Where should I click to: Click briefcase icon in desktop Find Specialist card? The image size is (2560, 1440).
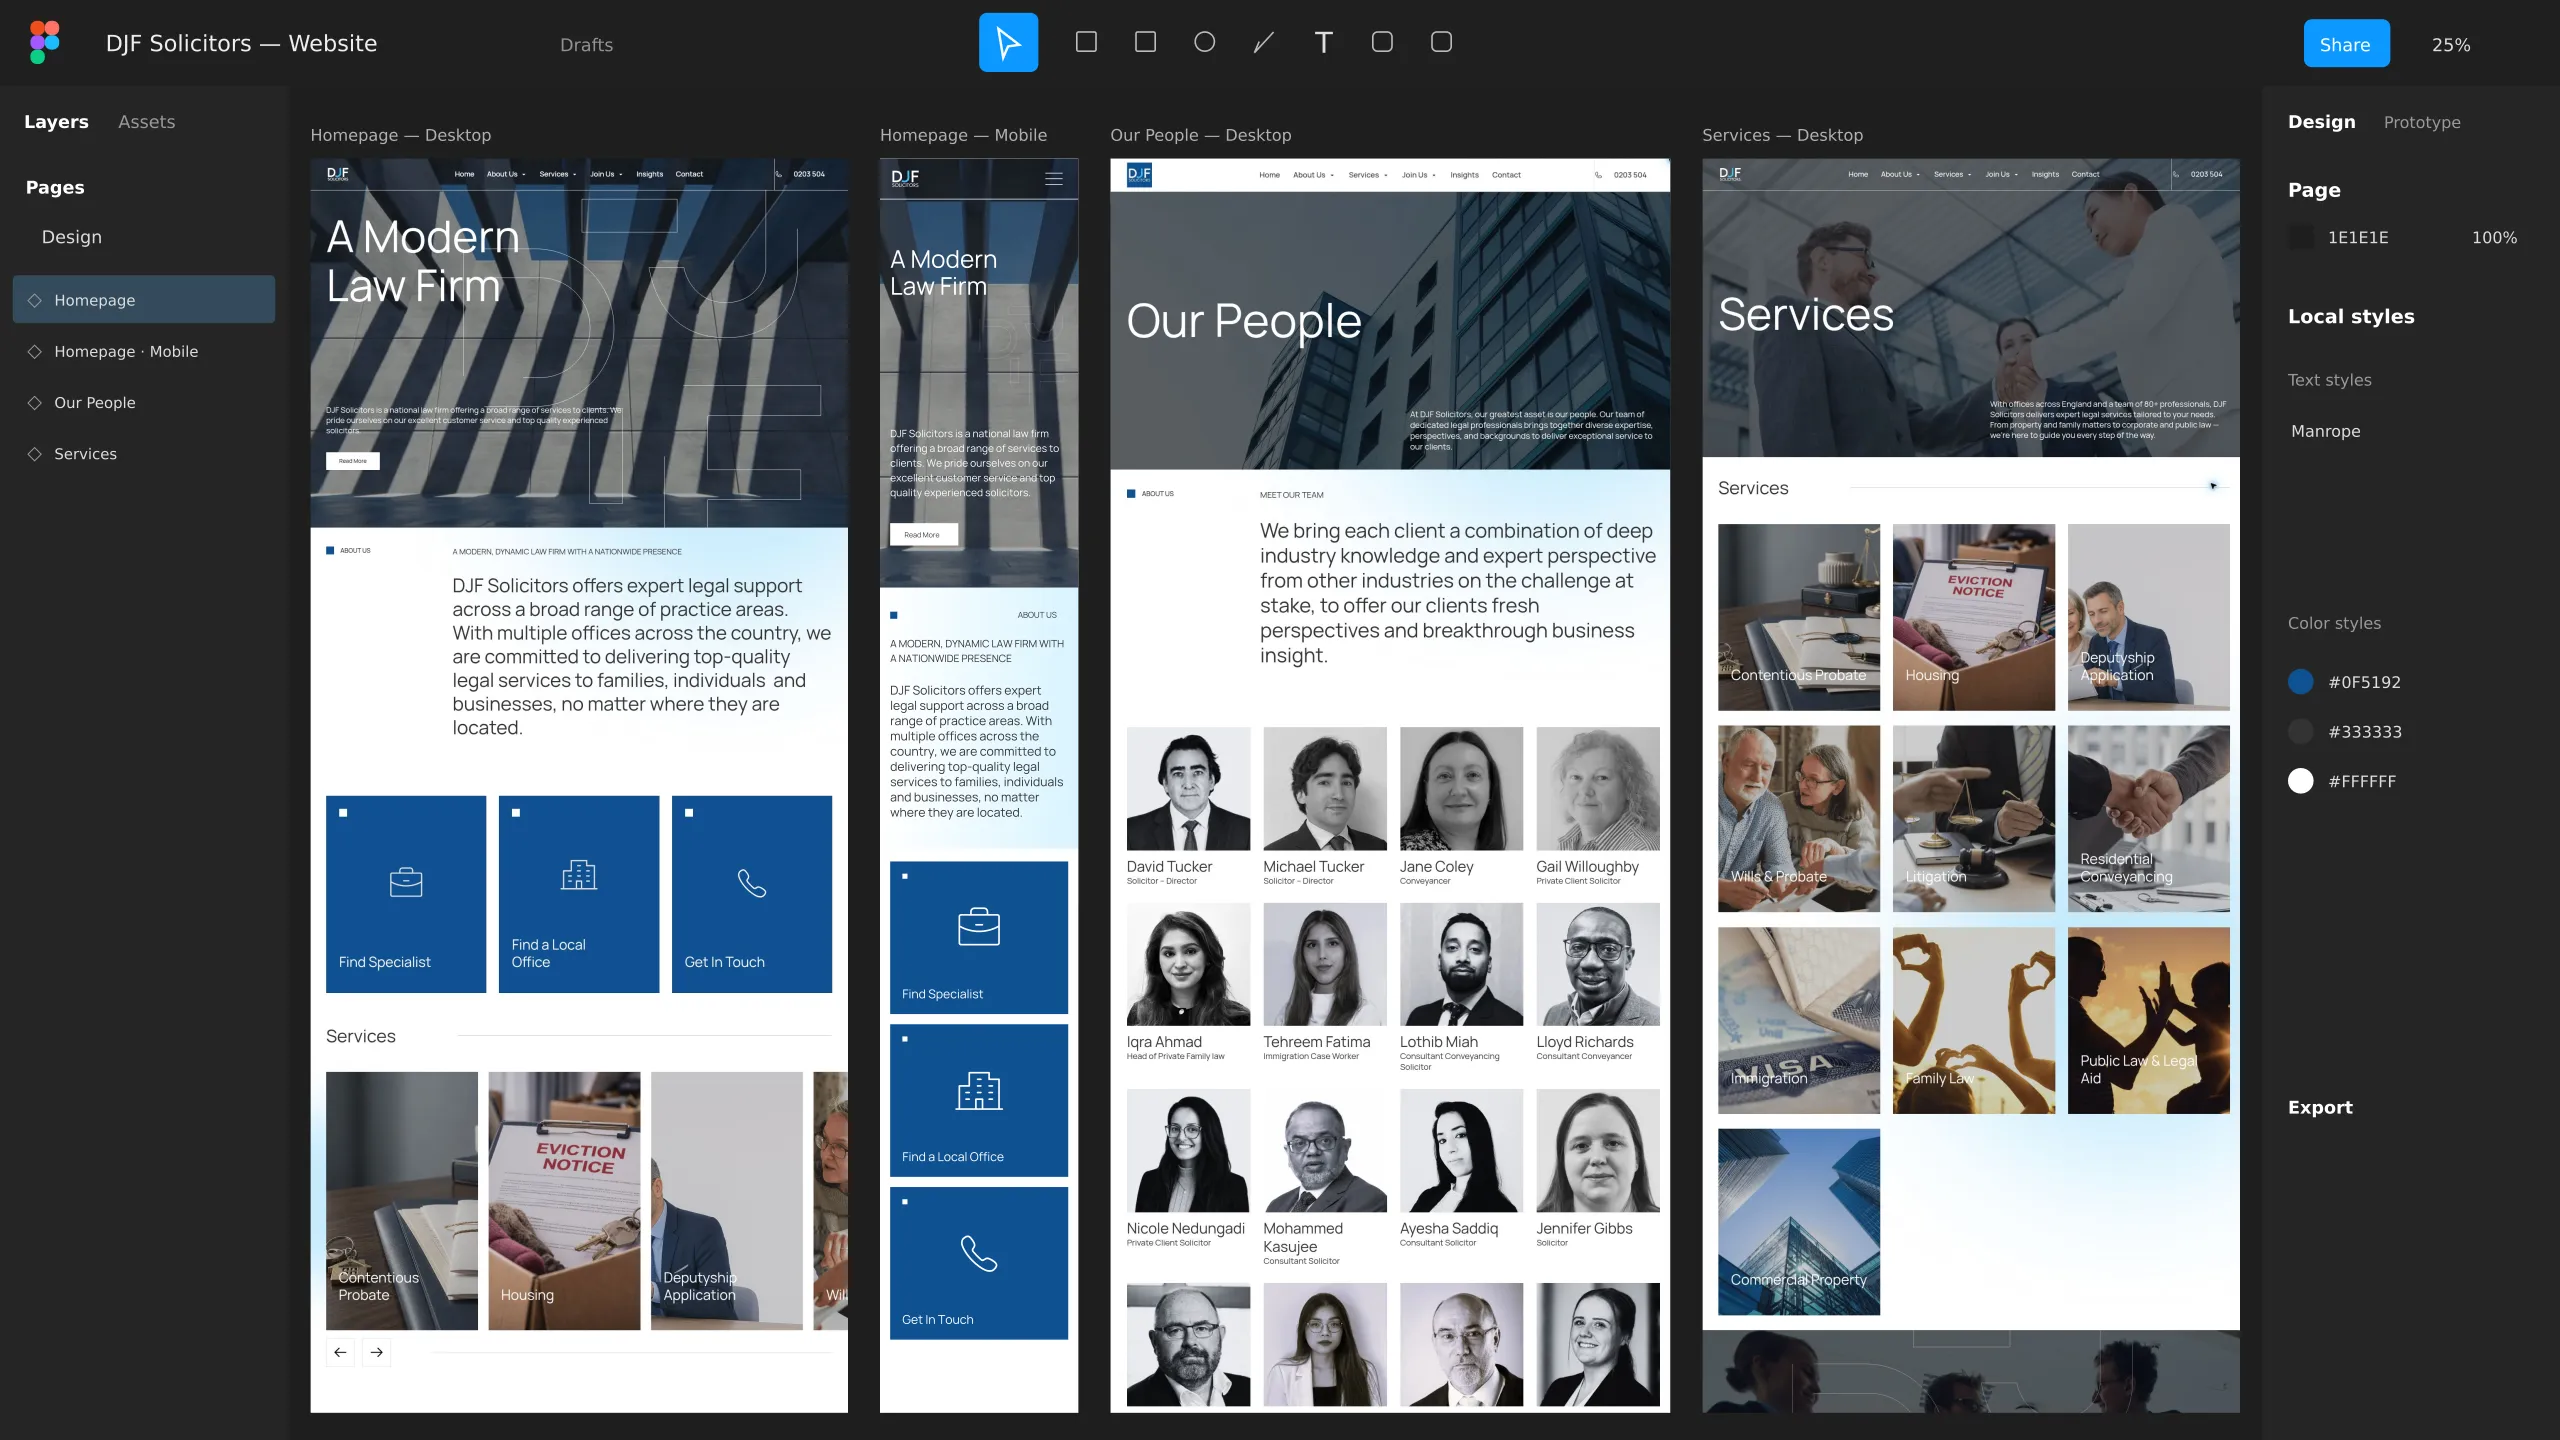tap(406, 882)
